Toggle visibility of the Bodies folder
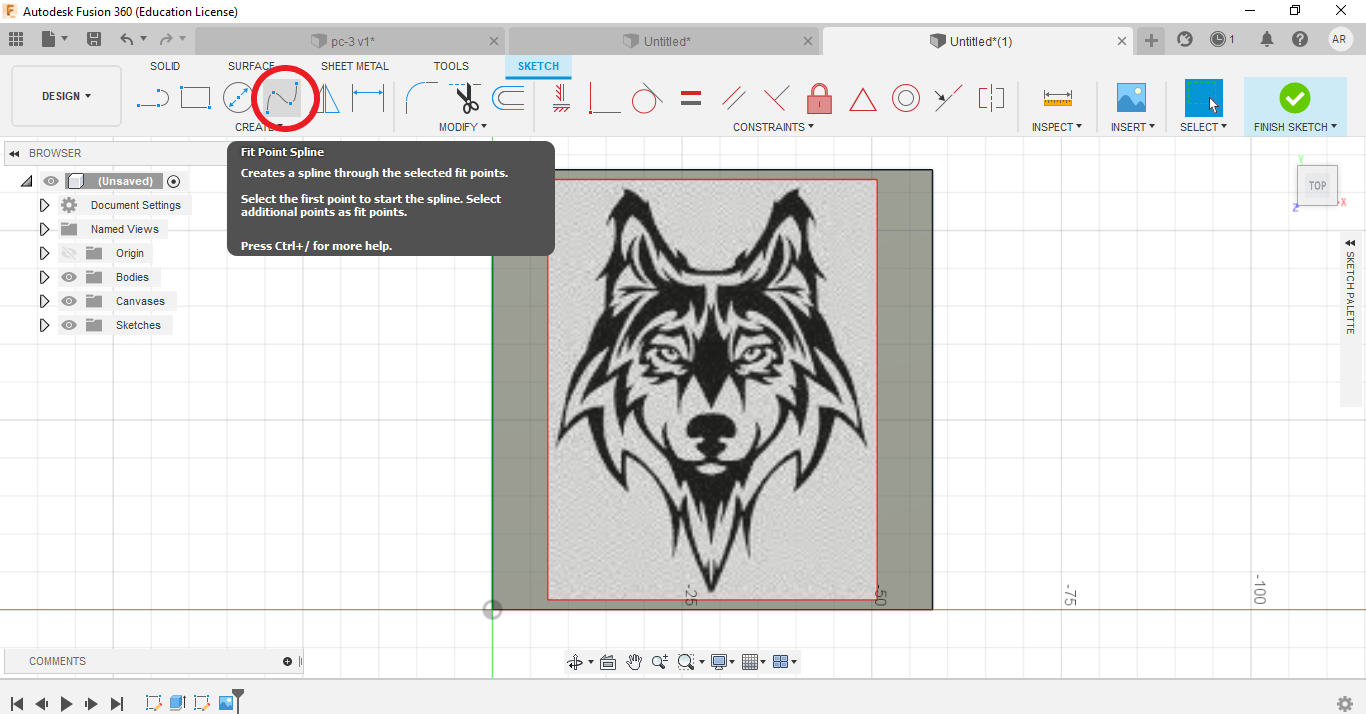 (x=69, y=277)
